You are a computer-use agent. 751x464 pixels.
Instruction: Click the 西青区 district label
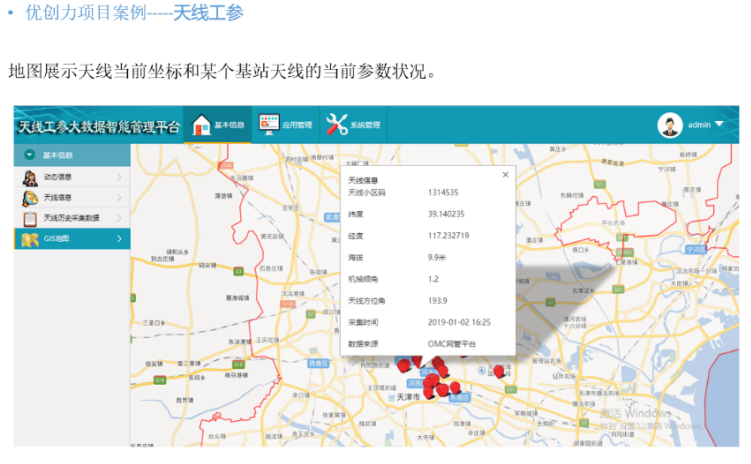(x=319, y=363)
